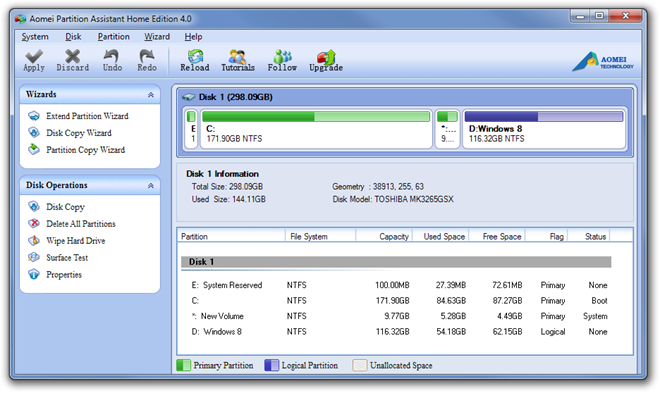Click the Delete All Partitions icon
Viewport: 660px width, 393px height.
pyautogui.click(x=34, y=223)
